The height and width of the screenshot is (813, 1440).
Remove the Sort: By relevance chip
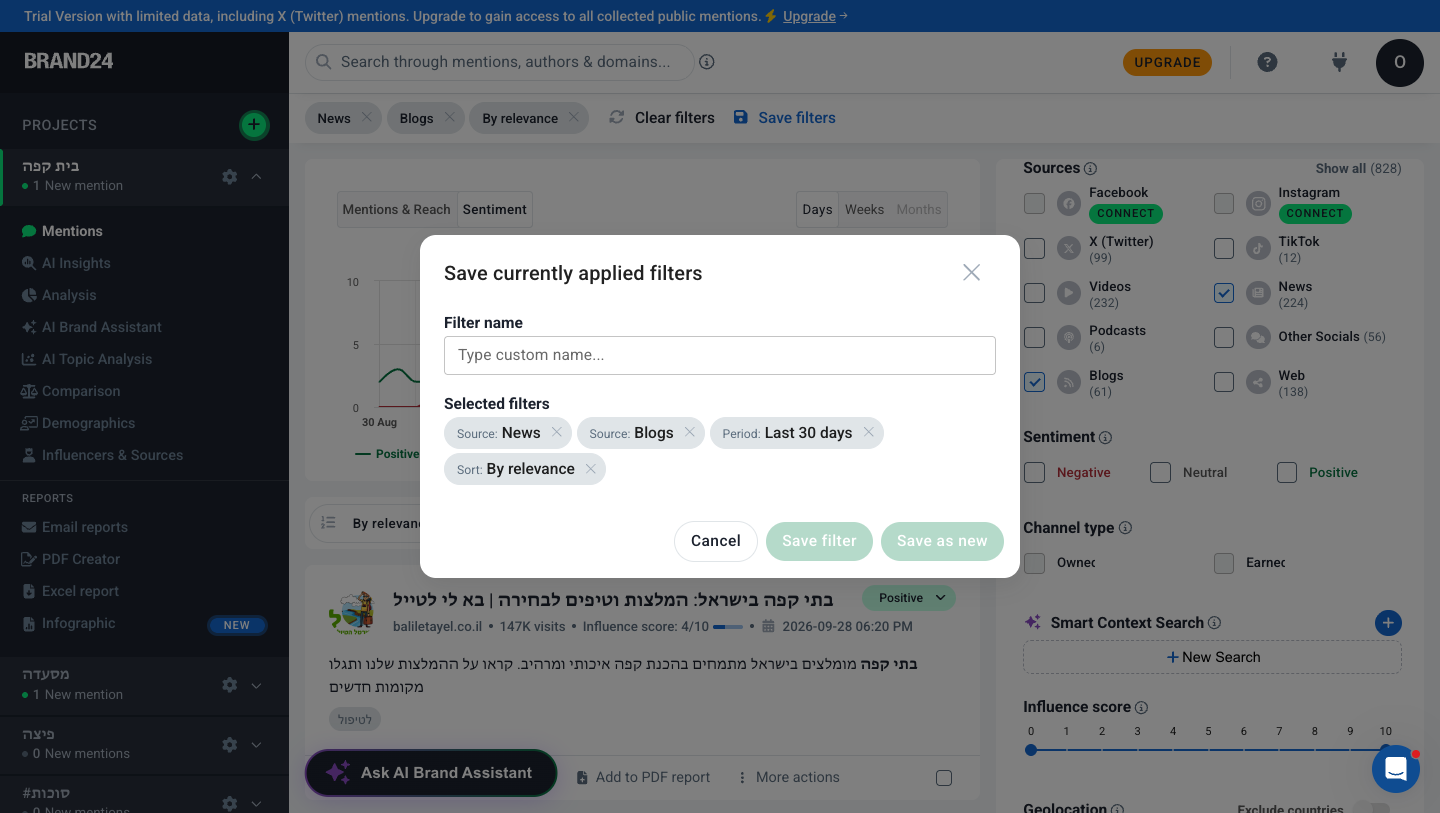(x=591, y=469)
